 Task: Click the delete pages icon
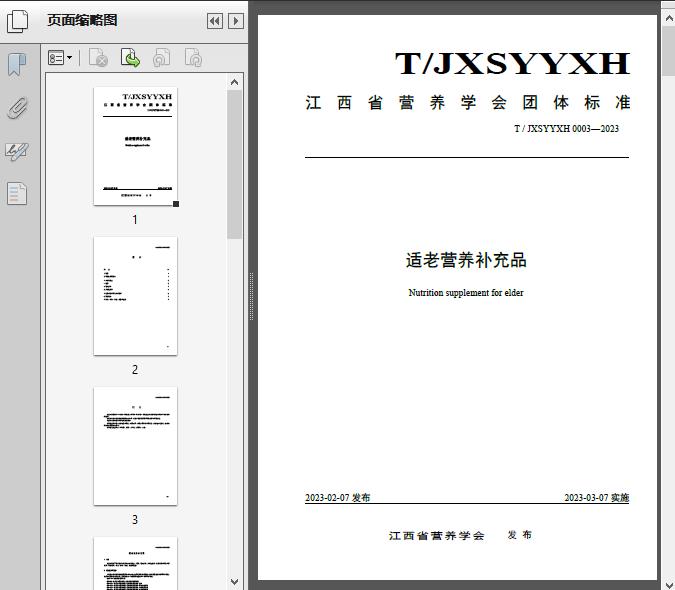[x=98, y=58]
